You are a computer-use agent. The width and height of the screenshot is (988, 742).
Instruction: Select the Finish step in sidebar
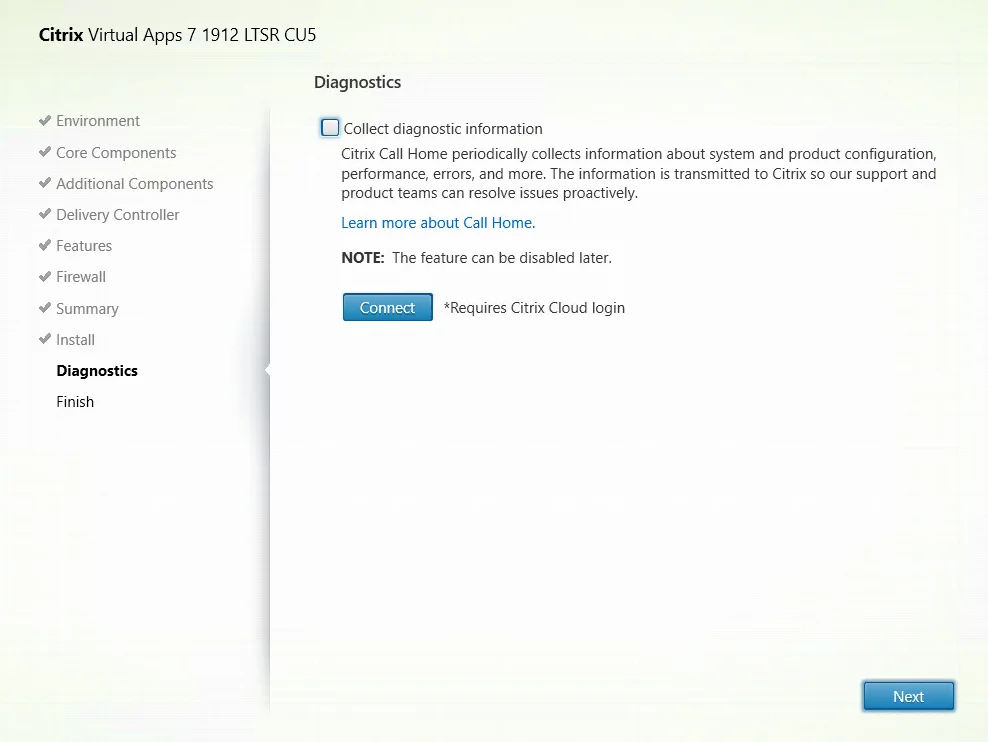tap(75, 402)
